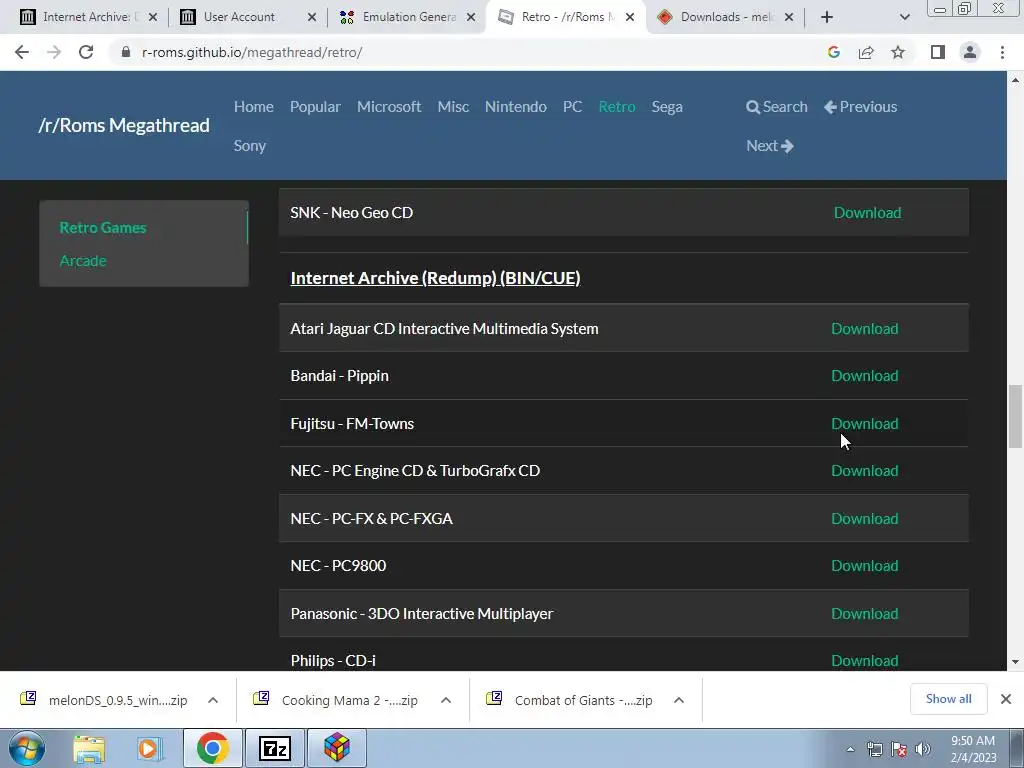
Task: Click the browser forward arrow
Action: 54,52
